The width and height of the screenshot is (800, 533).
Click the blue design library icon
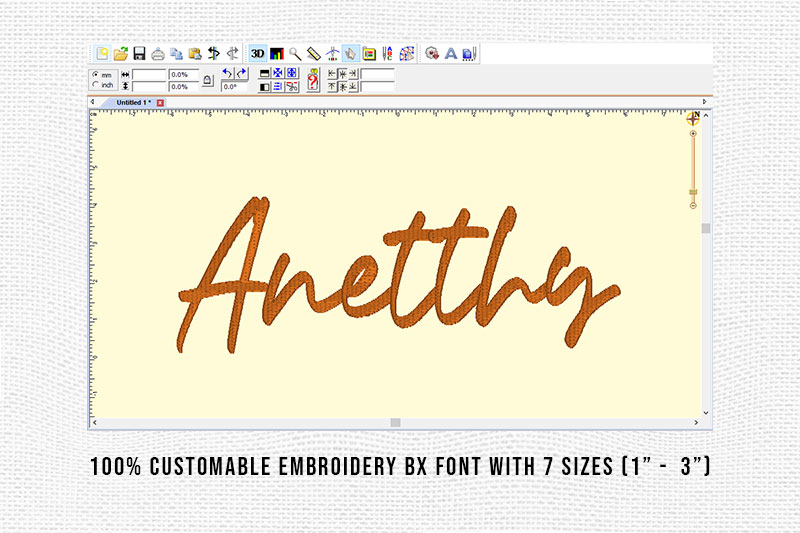469,54
